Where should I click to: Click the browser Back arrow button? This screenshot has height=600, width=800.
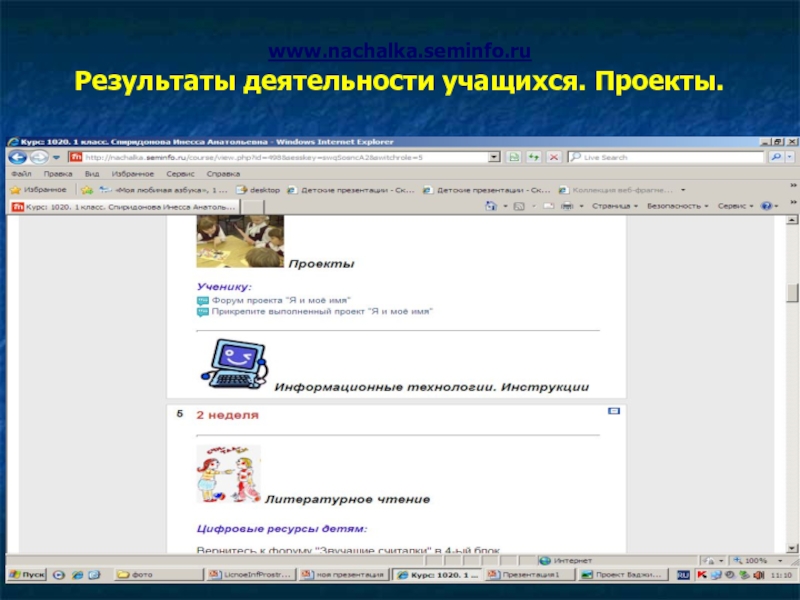point(17,157)
